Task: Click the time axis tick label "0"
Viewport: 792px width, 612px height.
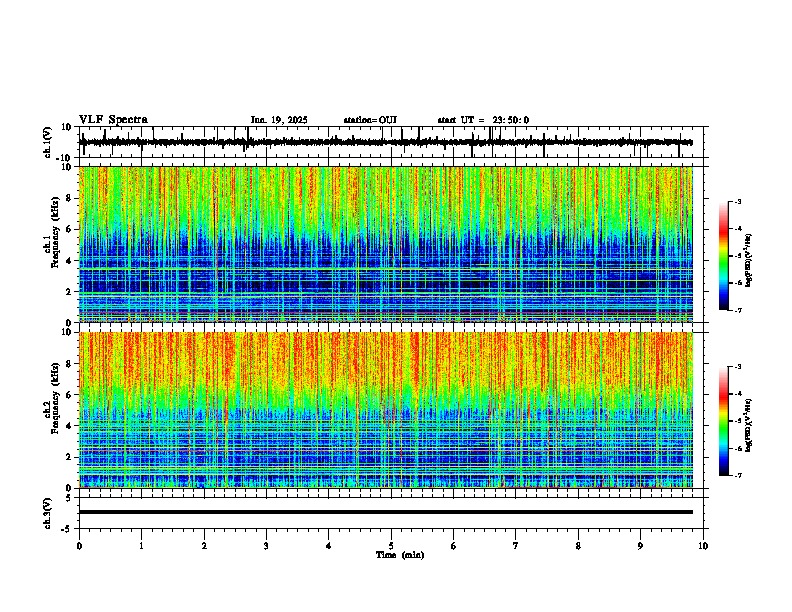Action: pos(79,546)
